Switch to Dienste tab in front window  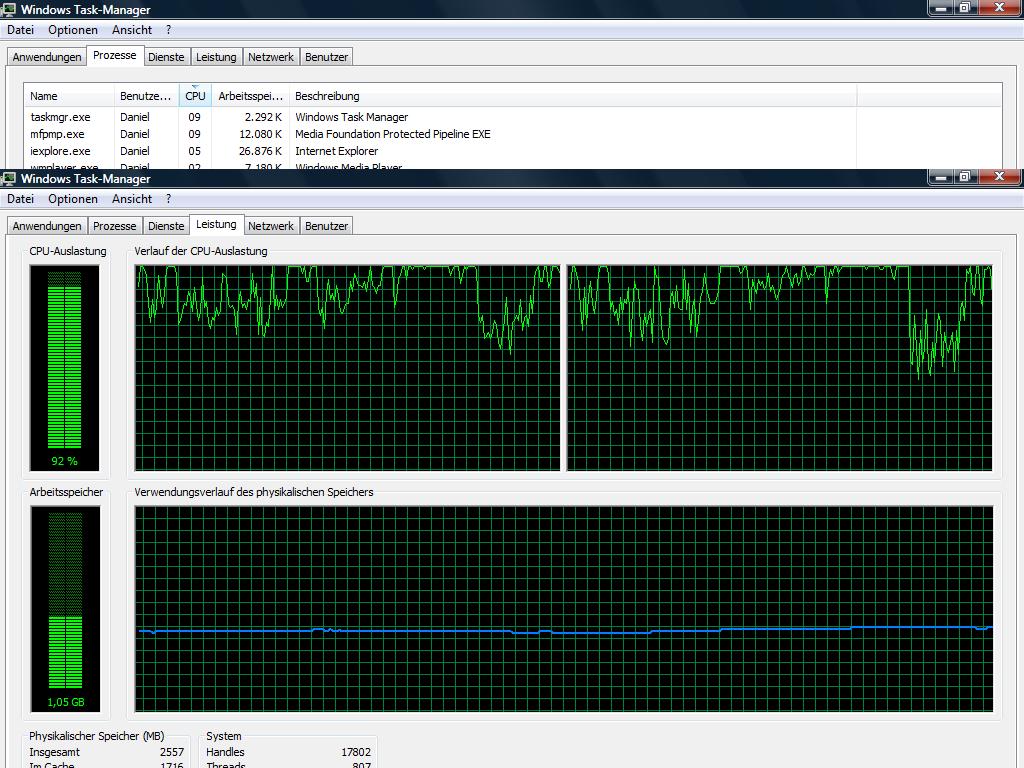click(x=166, y=226)
